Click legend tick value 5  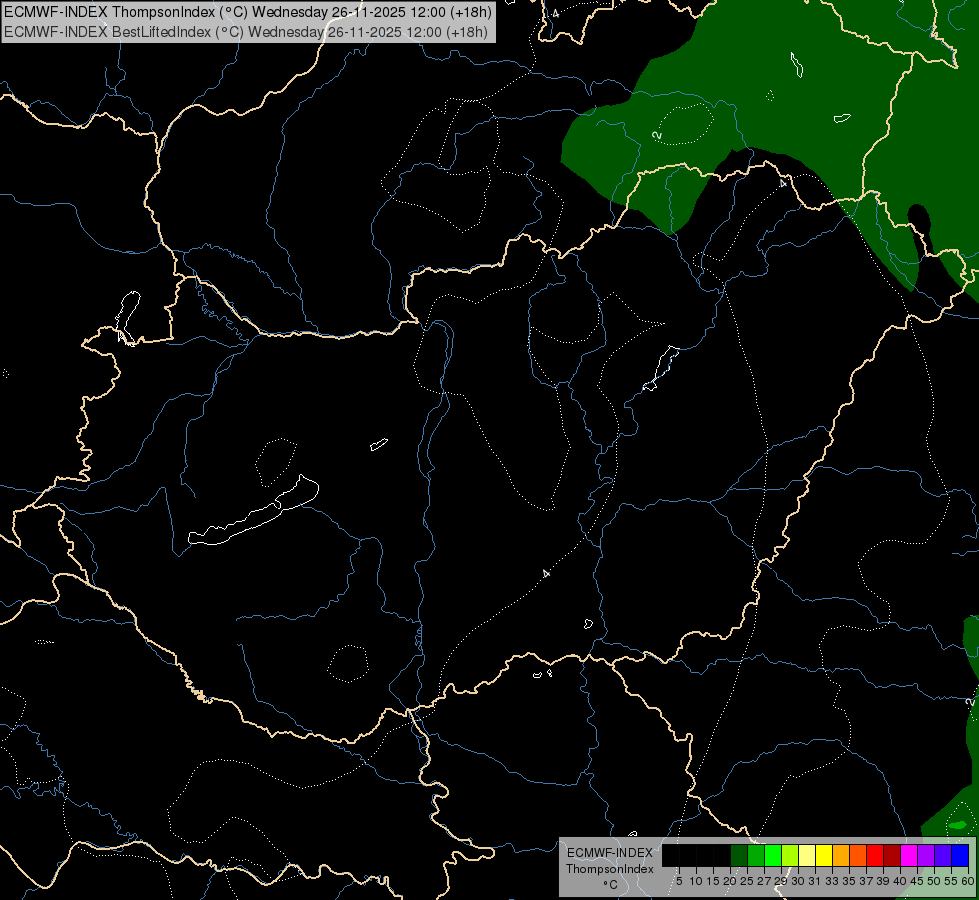[x=679, y=881]
